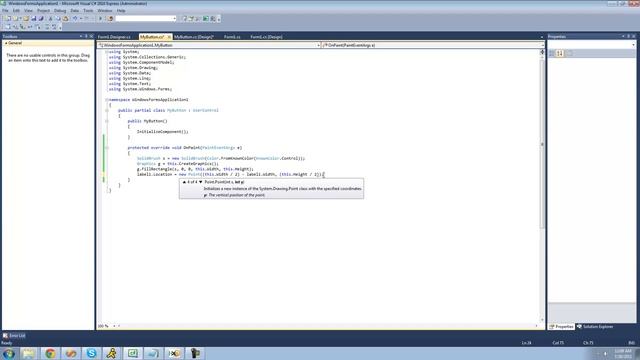This screenshot has height=360, width=640.
Task: Collapse the General group in Toolbox
Action: pos(6,43)
